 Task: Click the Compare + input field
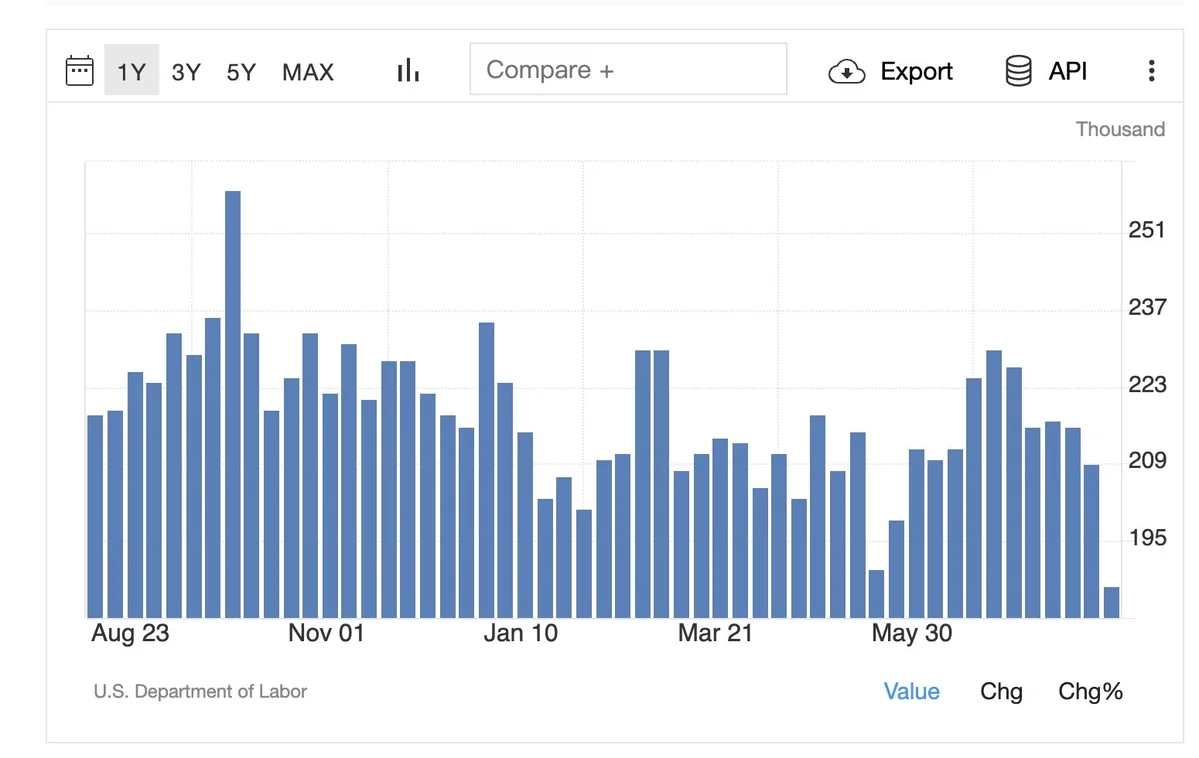629,69
